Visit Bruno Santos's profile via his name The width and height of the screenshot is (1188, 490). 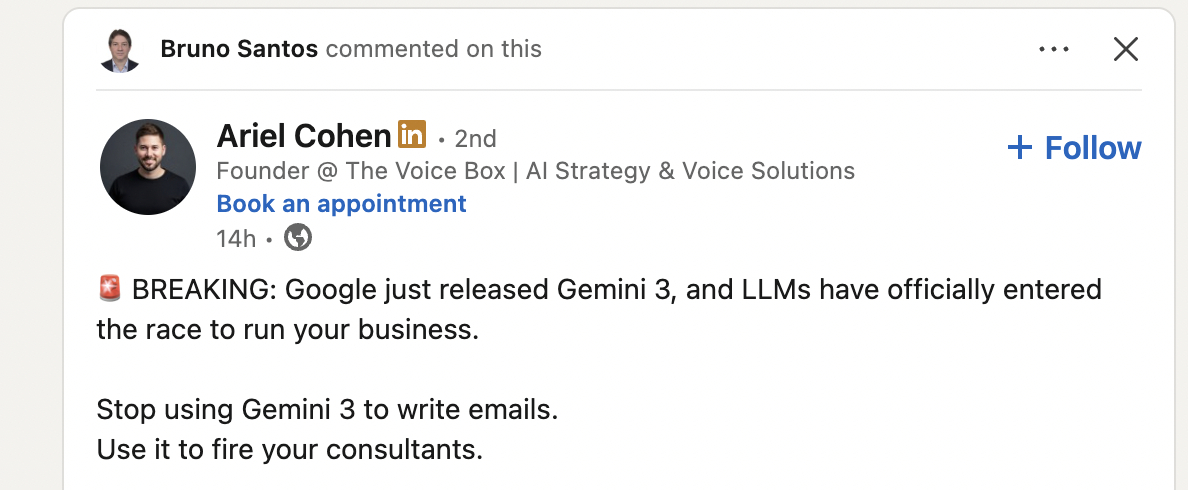tap(239, 49)
